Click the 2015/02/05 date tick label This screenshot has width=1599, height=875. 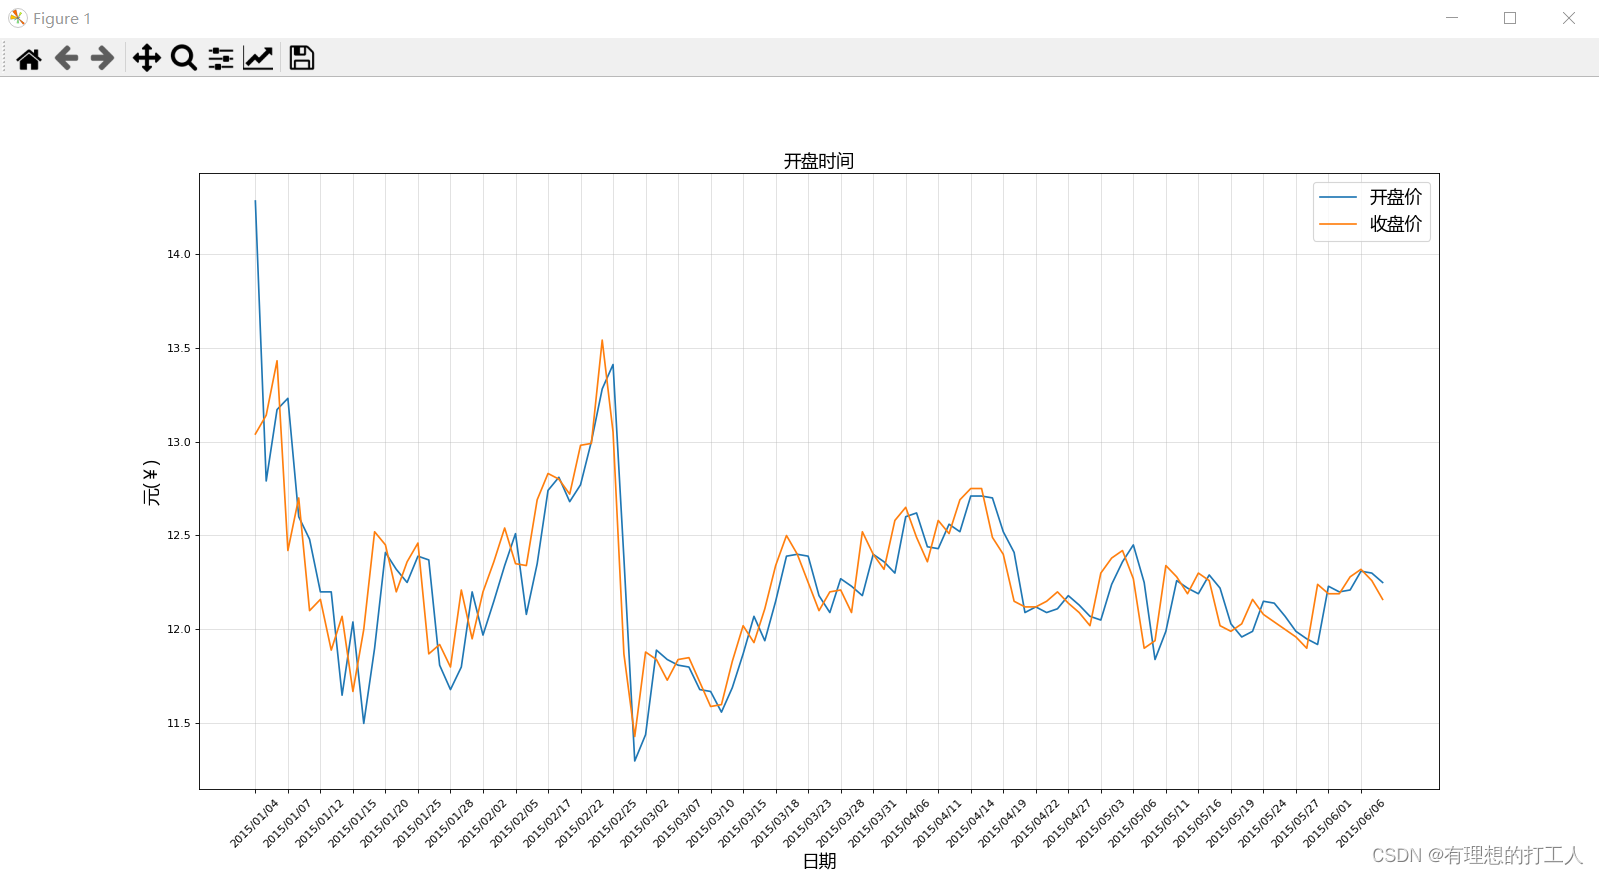[515, 824]
